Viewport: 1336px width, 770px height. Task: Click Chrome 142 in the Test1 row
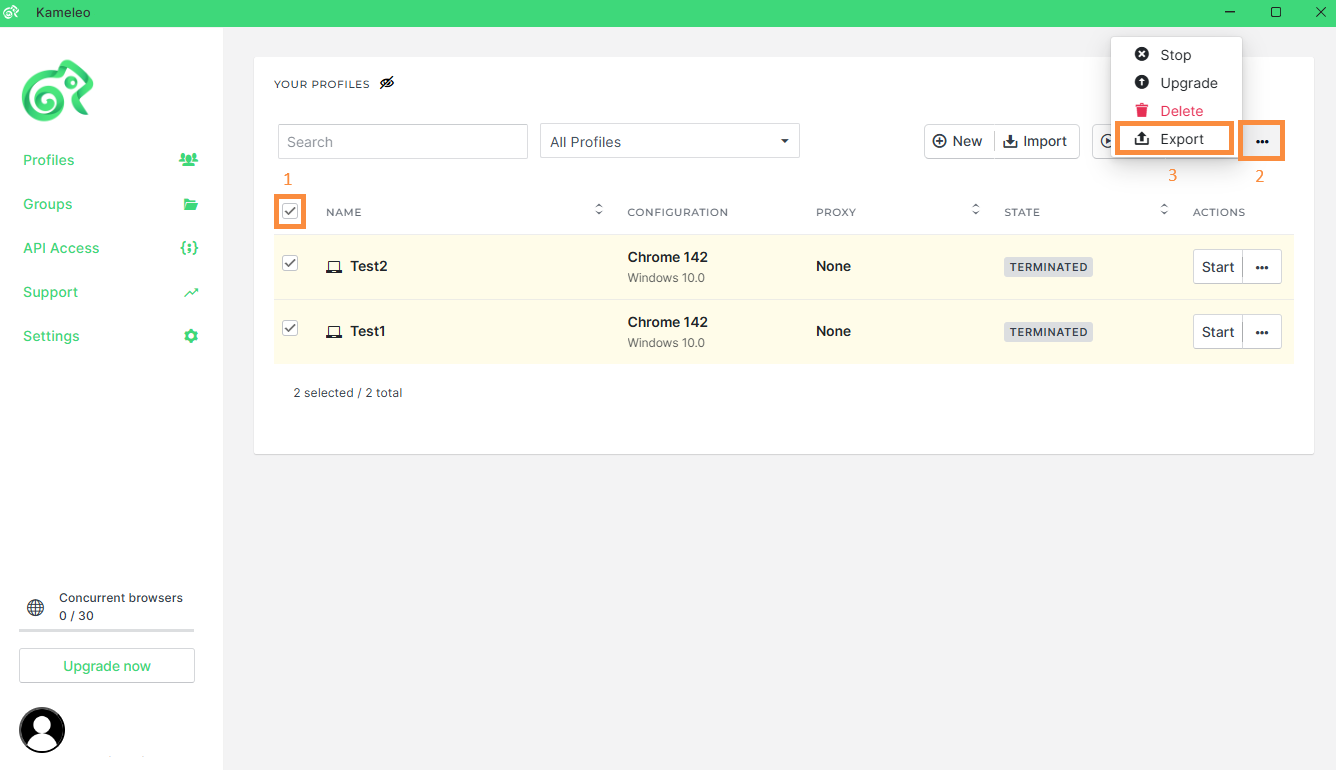(x=667, y=322)
